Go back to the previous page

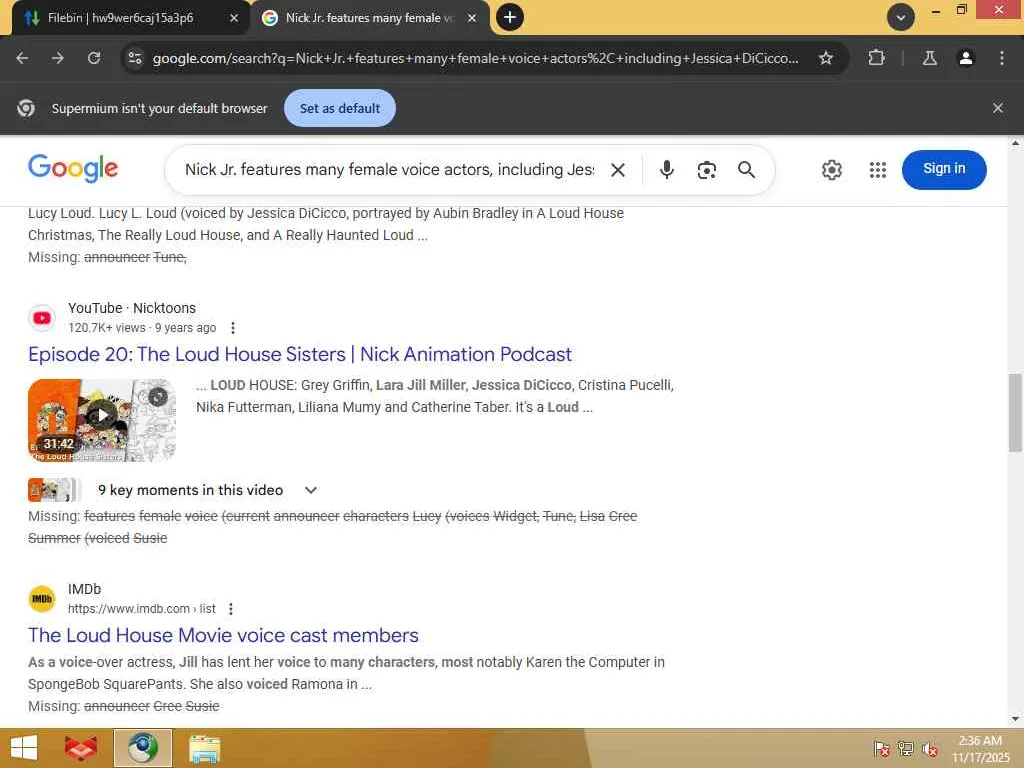point(22,58)
